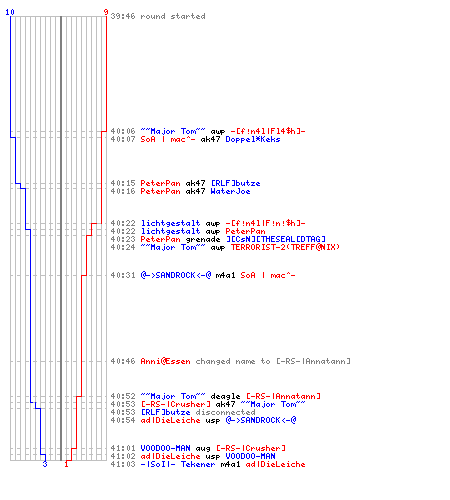Click the aug weapon at 41:01

[x=203, y=448]
